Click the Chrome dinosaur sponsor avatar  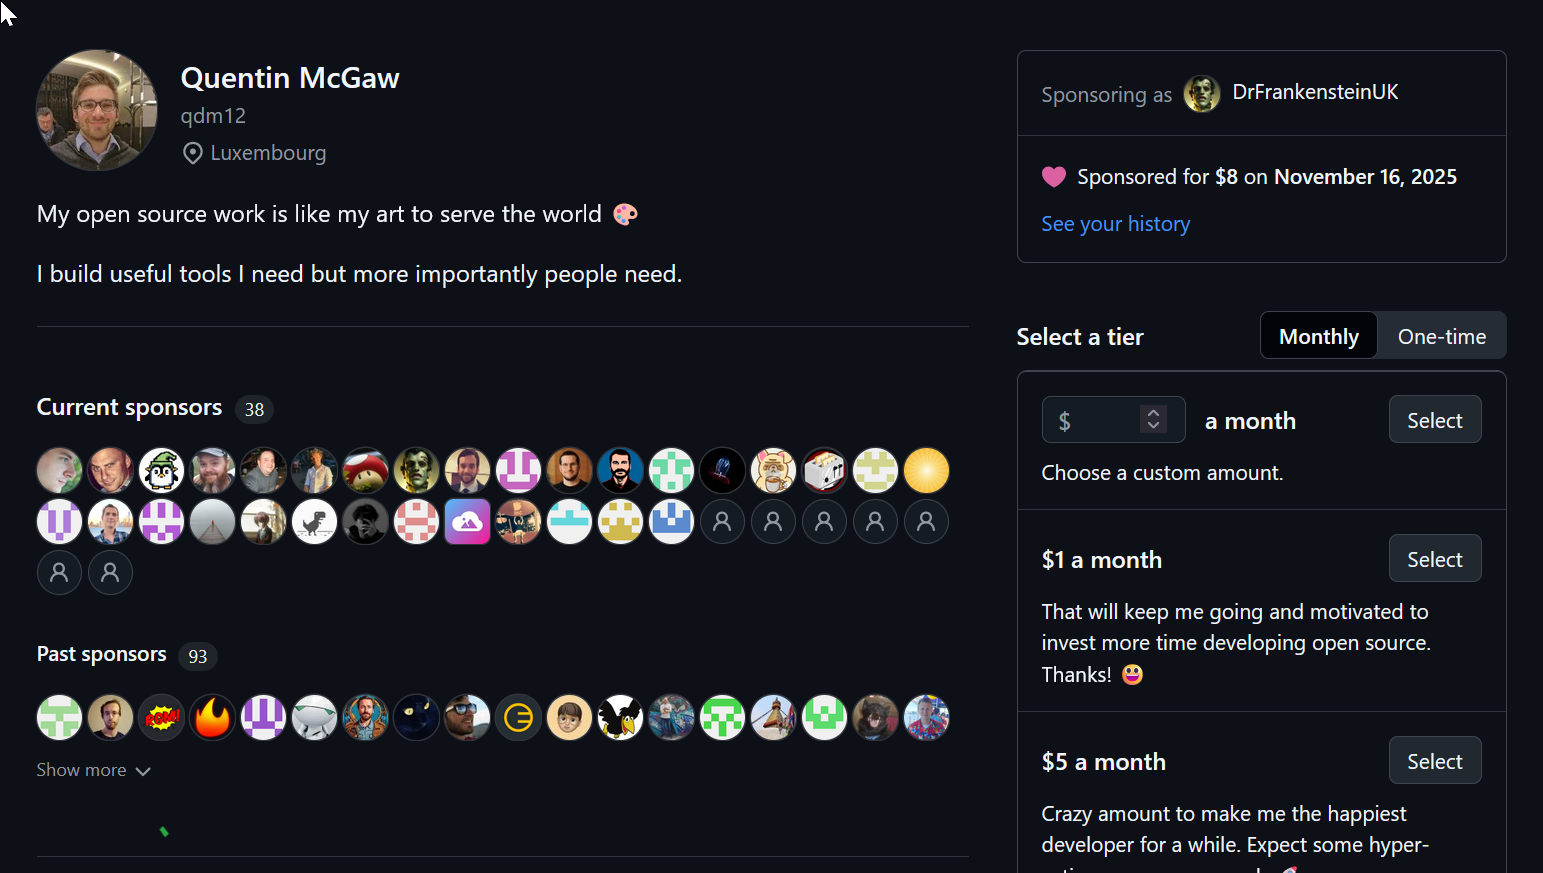[x=314, y=521]
